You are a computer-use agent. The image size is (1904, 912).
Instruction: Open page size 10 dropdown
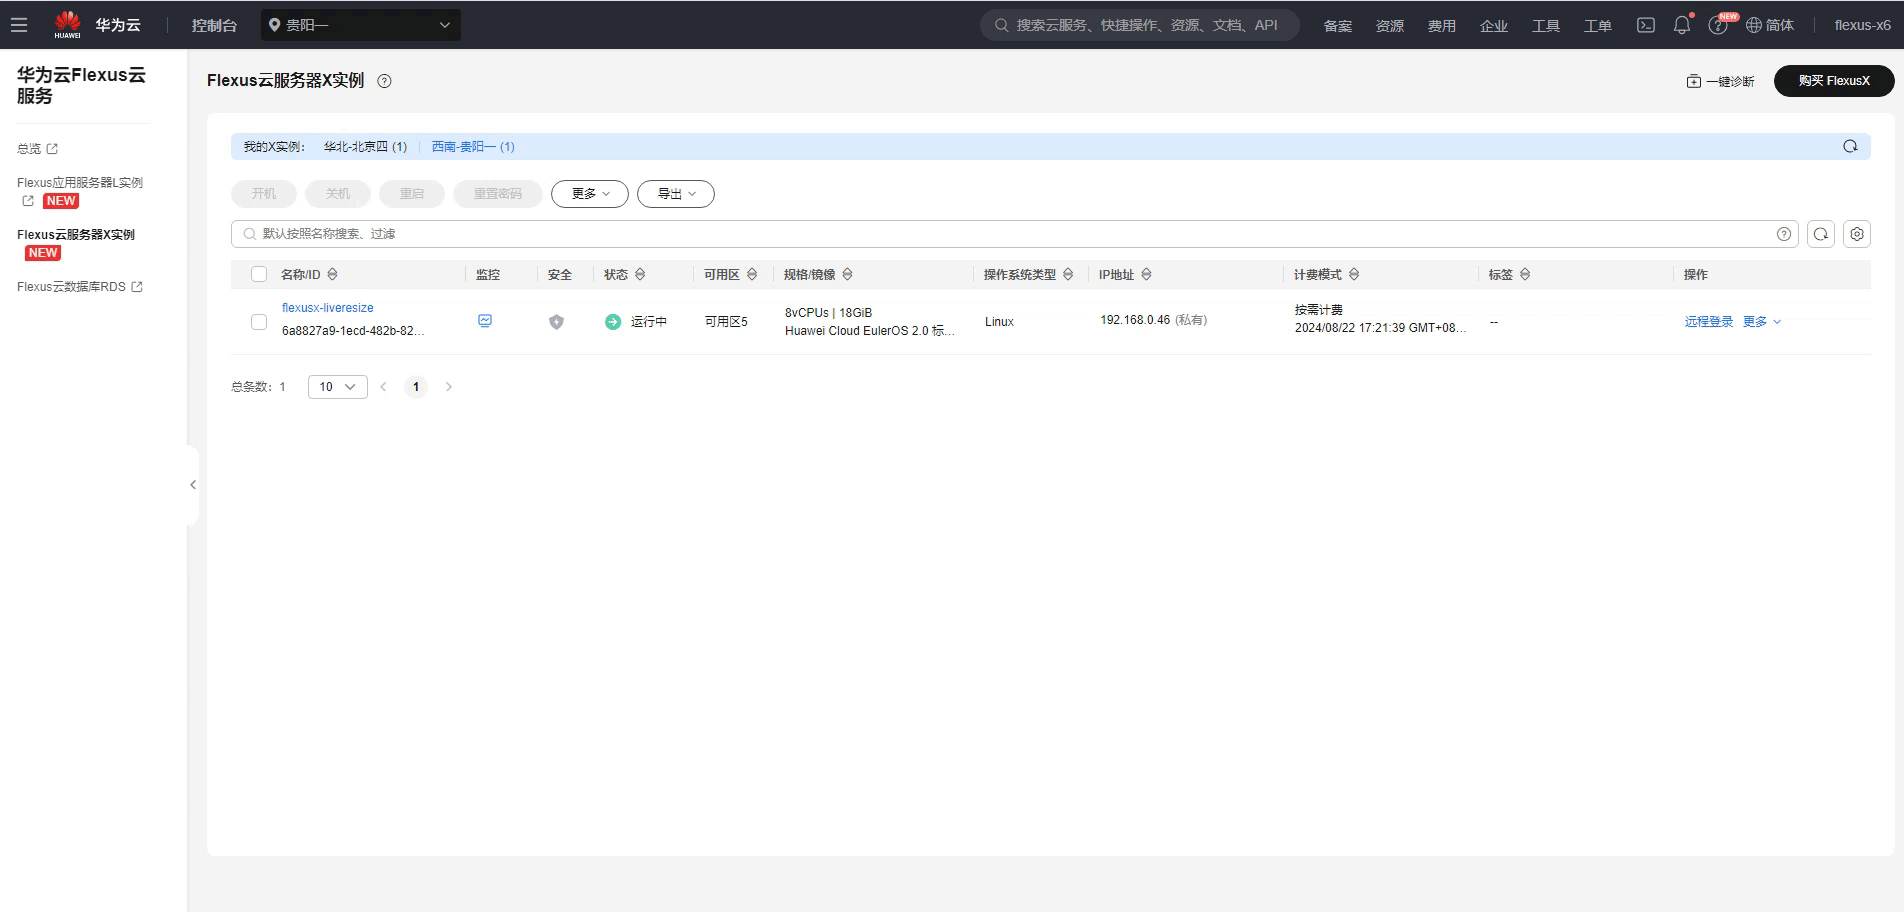pyautogui.click(x=338, y=387)
